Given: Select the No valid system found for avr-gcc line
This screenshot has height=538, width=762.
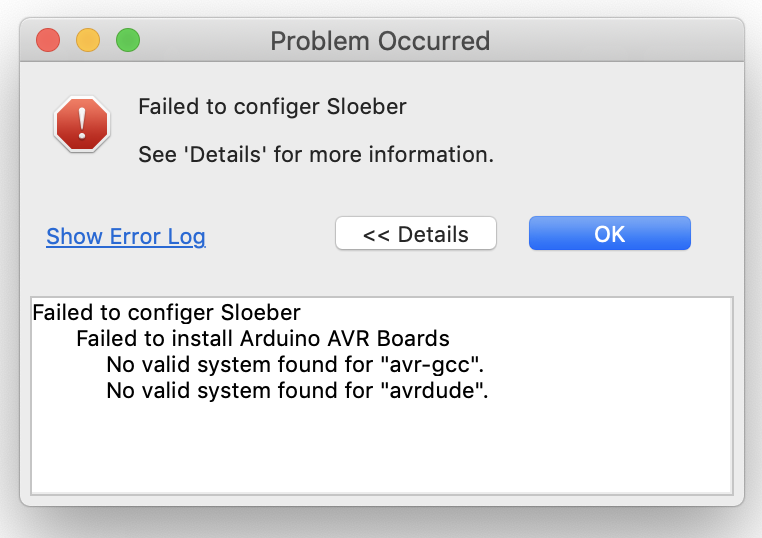Looking at the screenshot, I should [295, 364].
